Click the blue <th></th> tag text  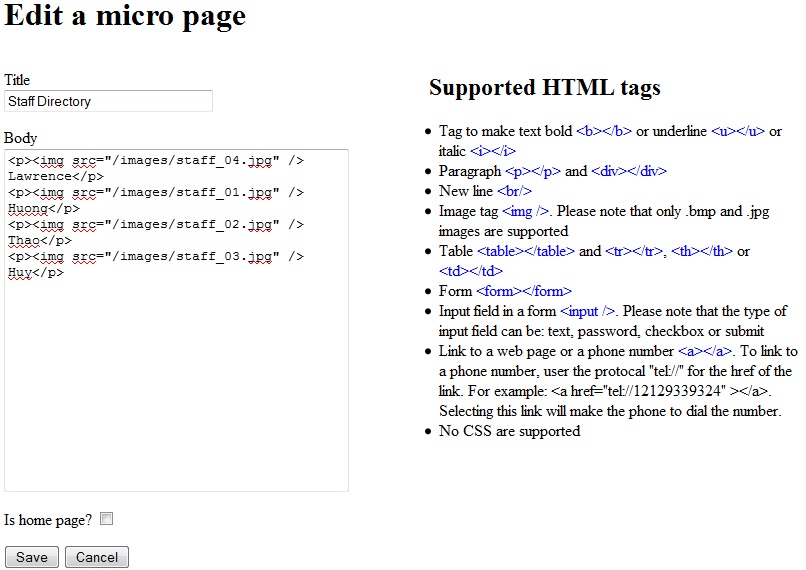pos(702,251)
